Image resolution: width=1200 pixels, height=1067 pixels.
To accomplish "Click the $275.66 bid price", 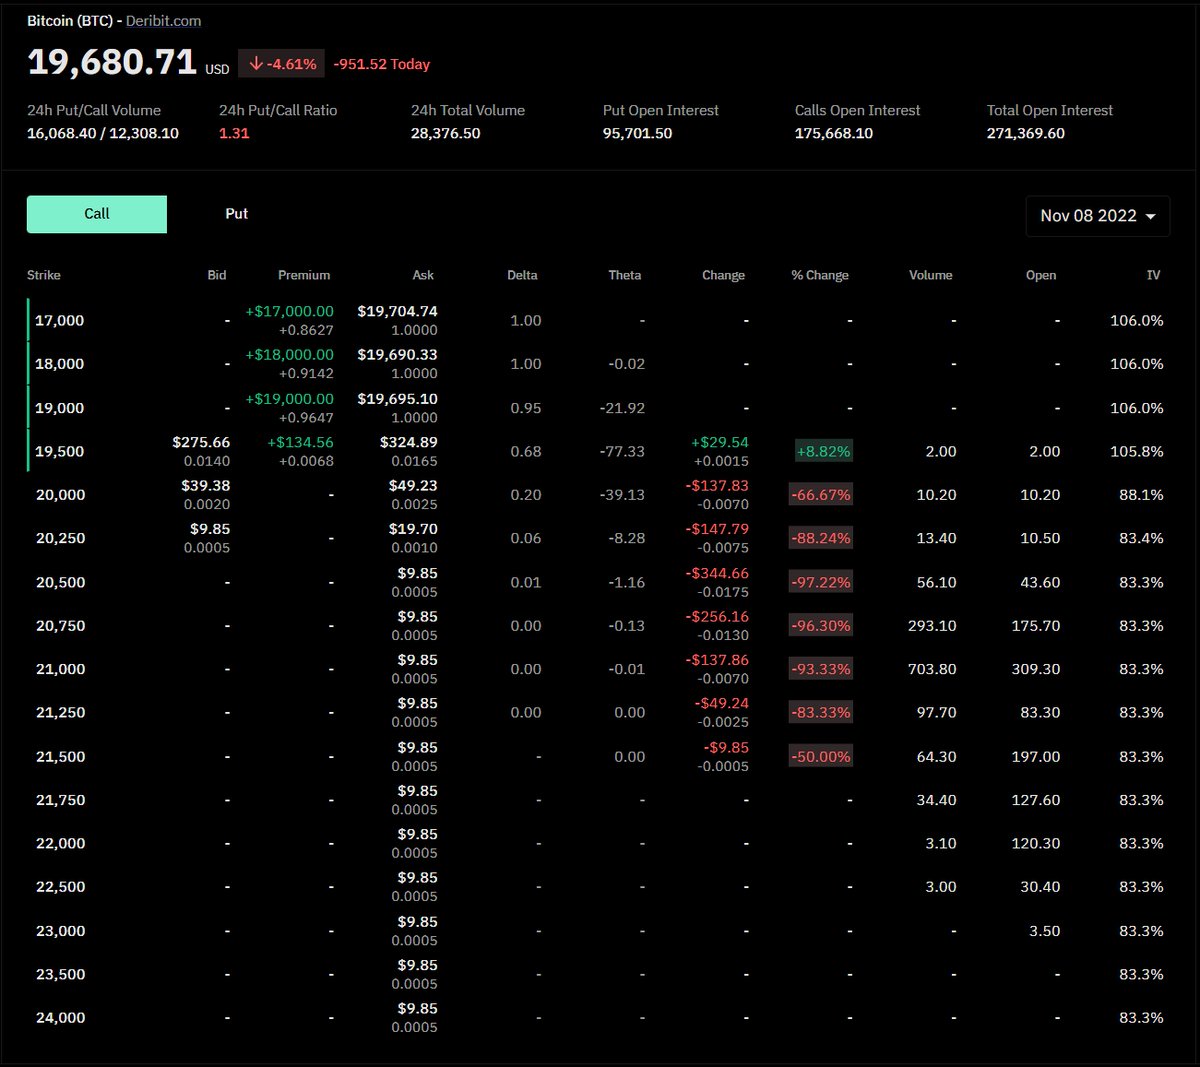I will tap(201, 442).
